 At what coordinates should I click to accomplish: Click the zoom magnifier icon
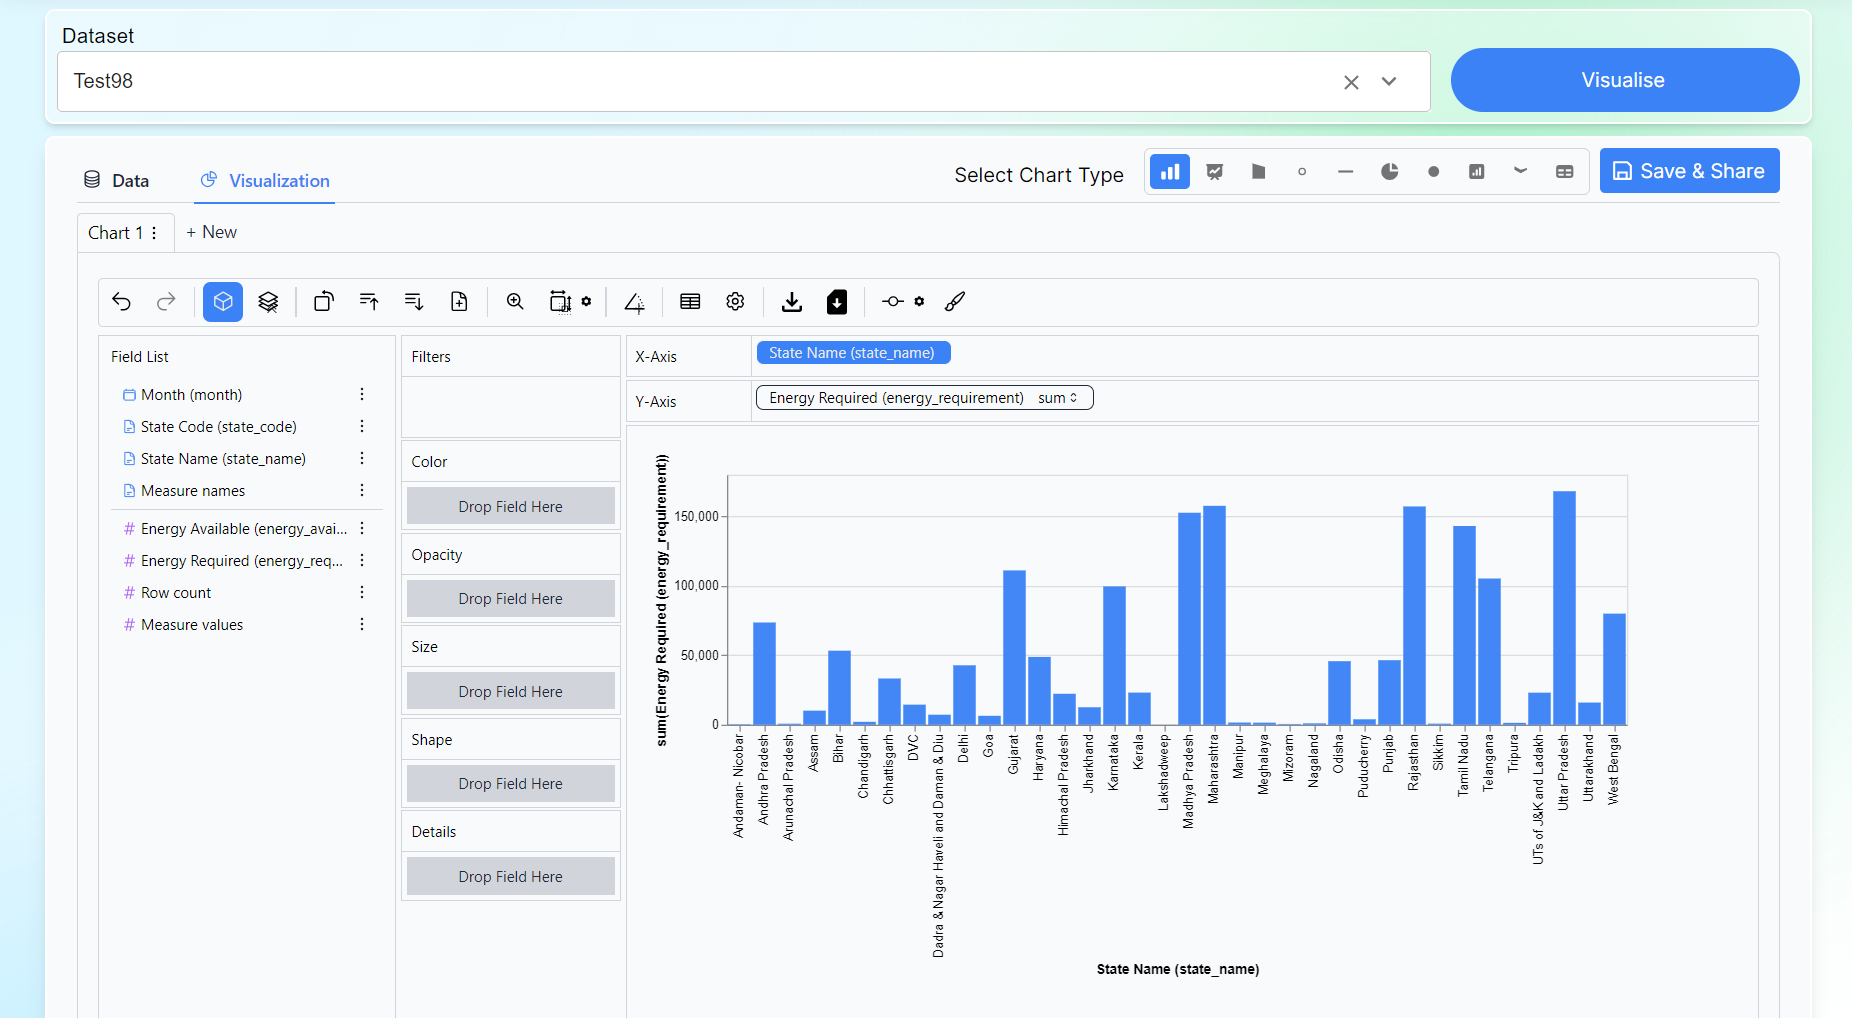tap(515, 302)
